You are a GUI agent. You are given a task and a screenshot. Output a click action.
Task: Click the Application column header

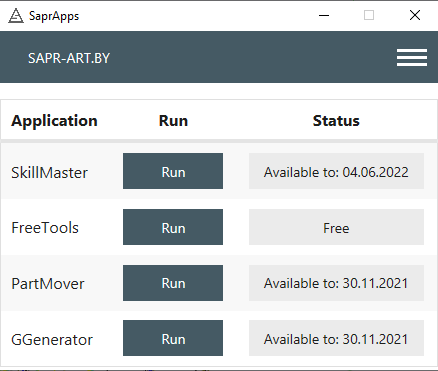click(54, 121)
